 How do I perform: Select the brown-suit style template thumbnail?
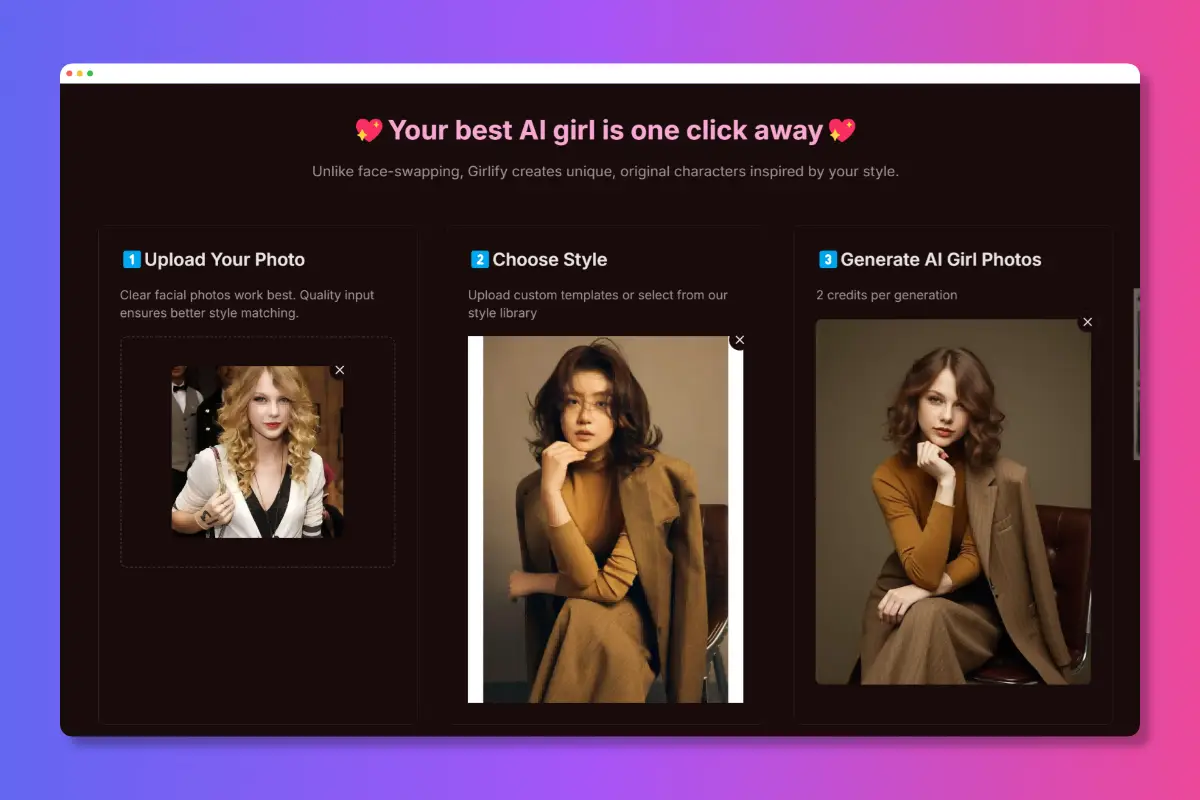(605, 520)
